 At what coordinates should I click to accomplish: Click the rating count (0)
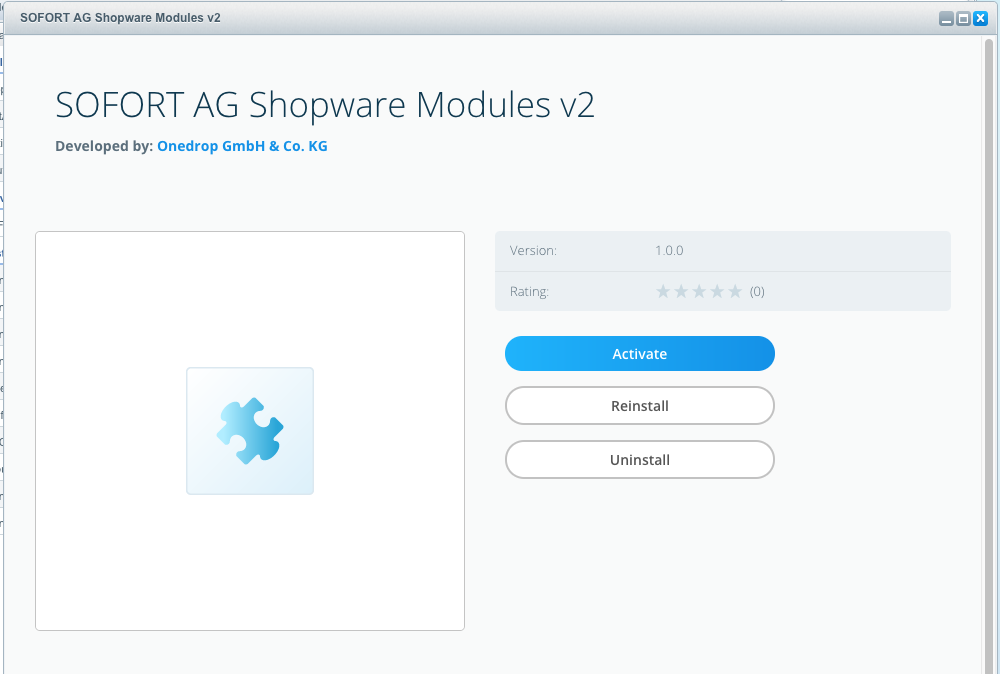tap(757, 292)
